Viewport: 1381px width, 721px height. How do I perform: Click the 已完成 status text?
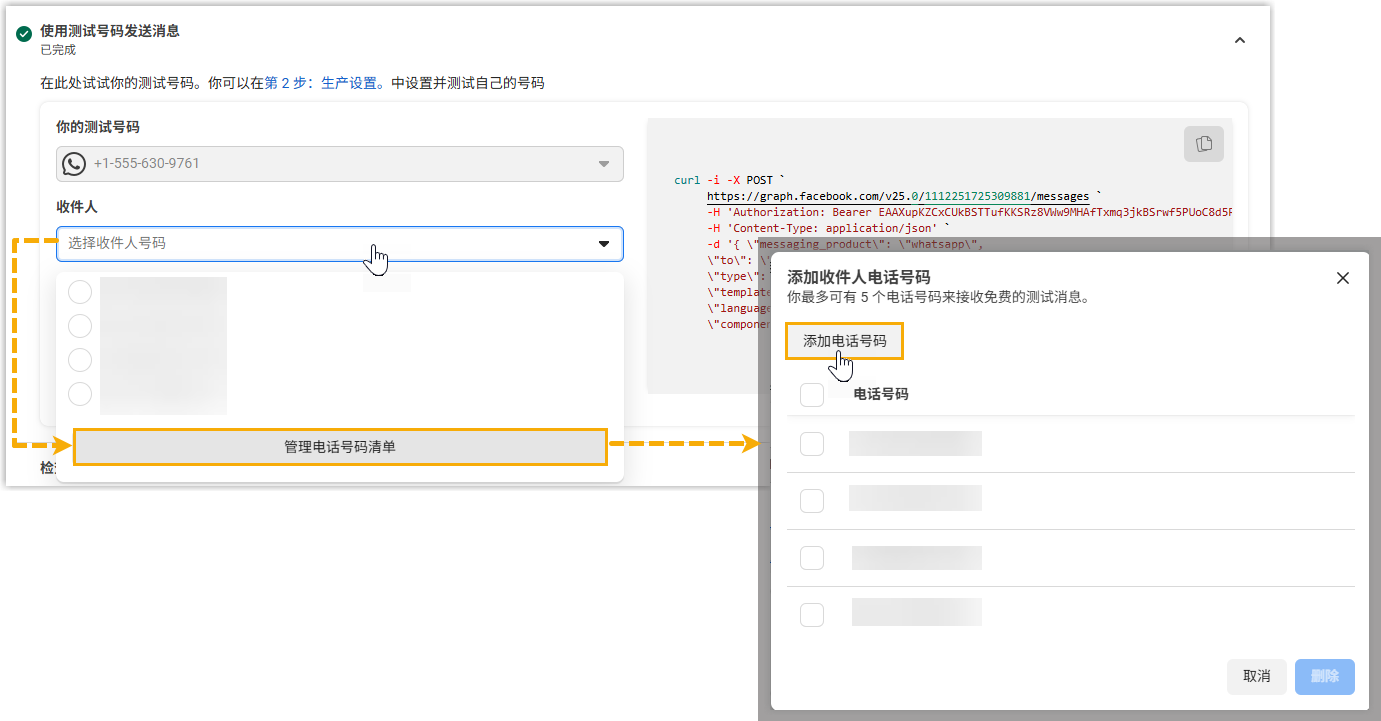coord(58,50)
